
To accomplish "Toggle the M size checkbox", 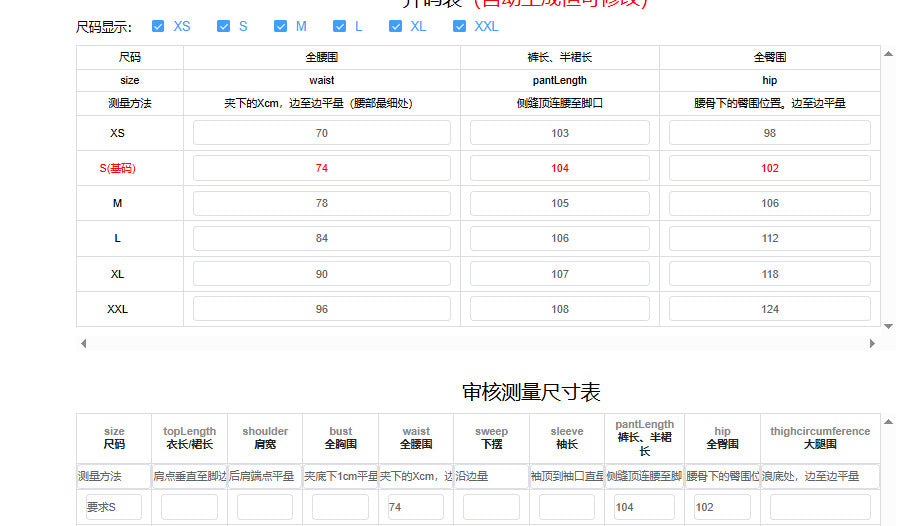I will coord(281,26).
